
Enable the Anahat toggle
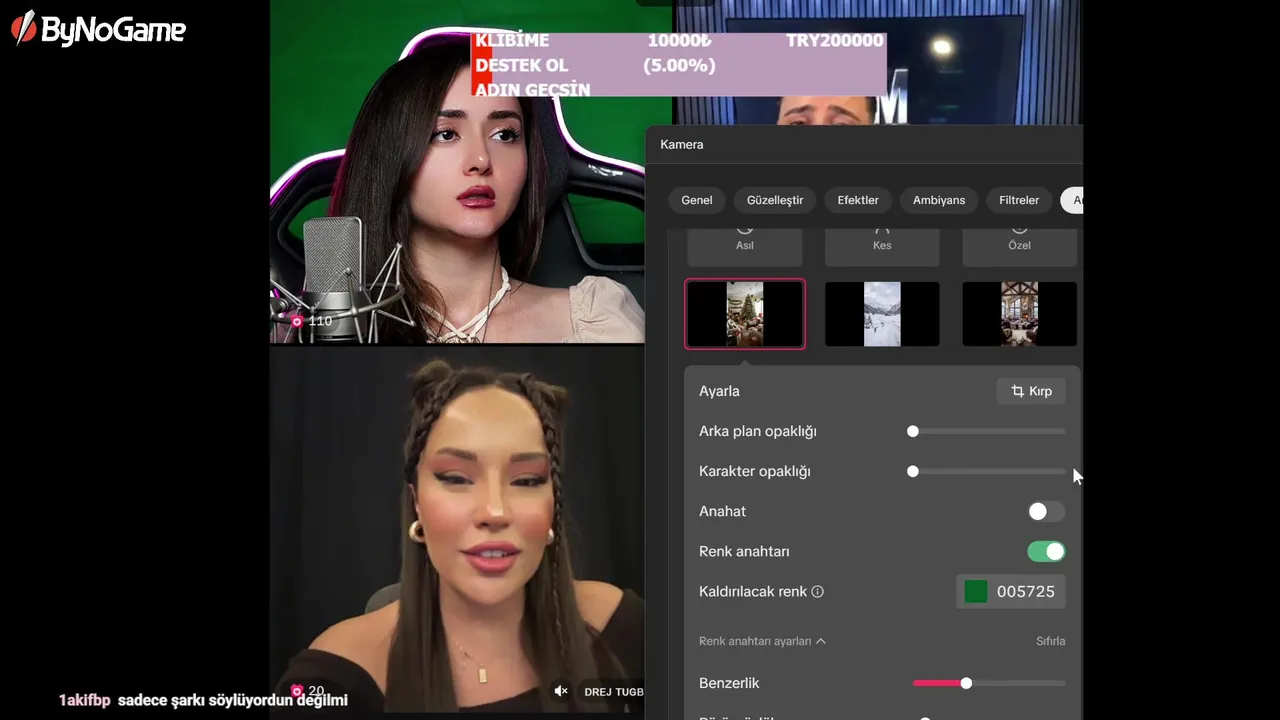pos(1046,511)
